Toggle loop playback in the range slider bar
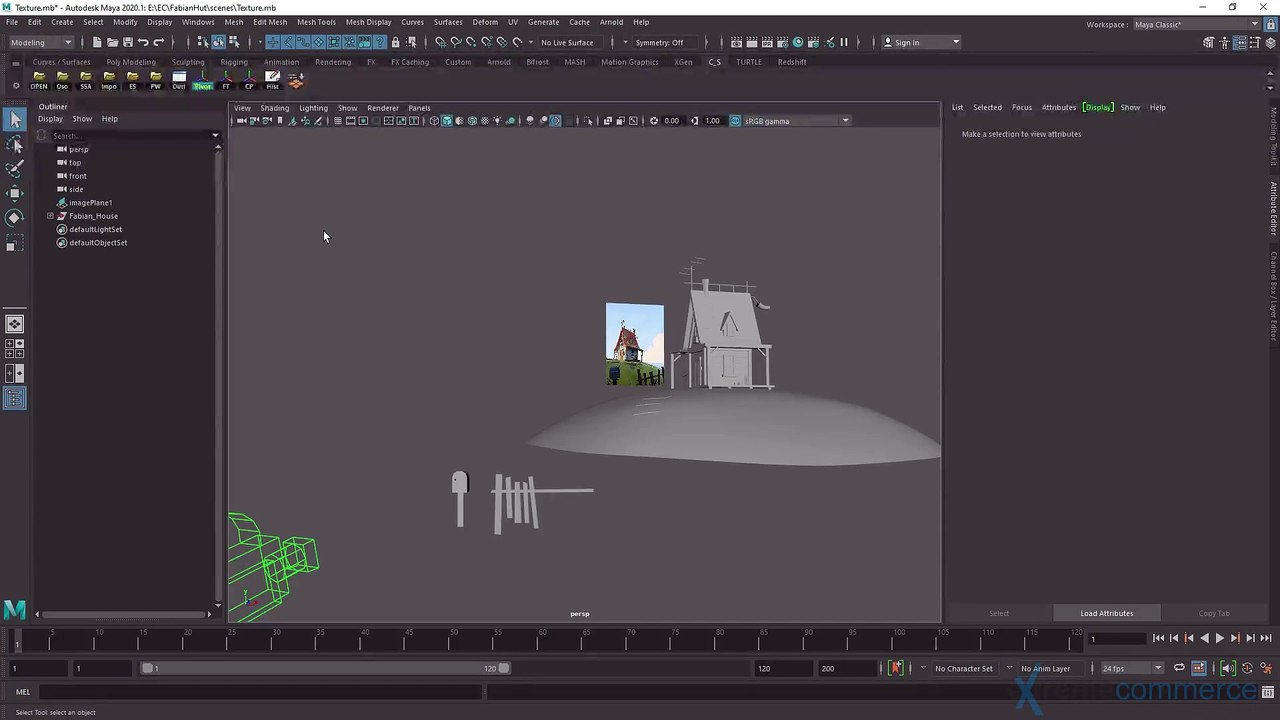The height and width of the screenshot is (720, 1280). 1179,668
